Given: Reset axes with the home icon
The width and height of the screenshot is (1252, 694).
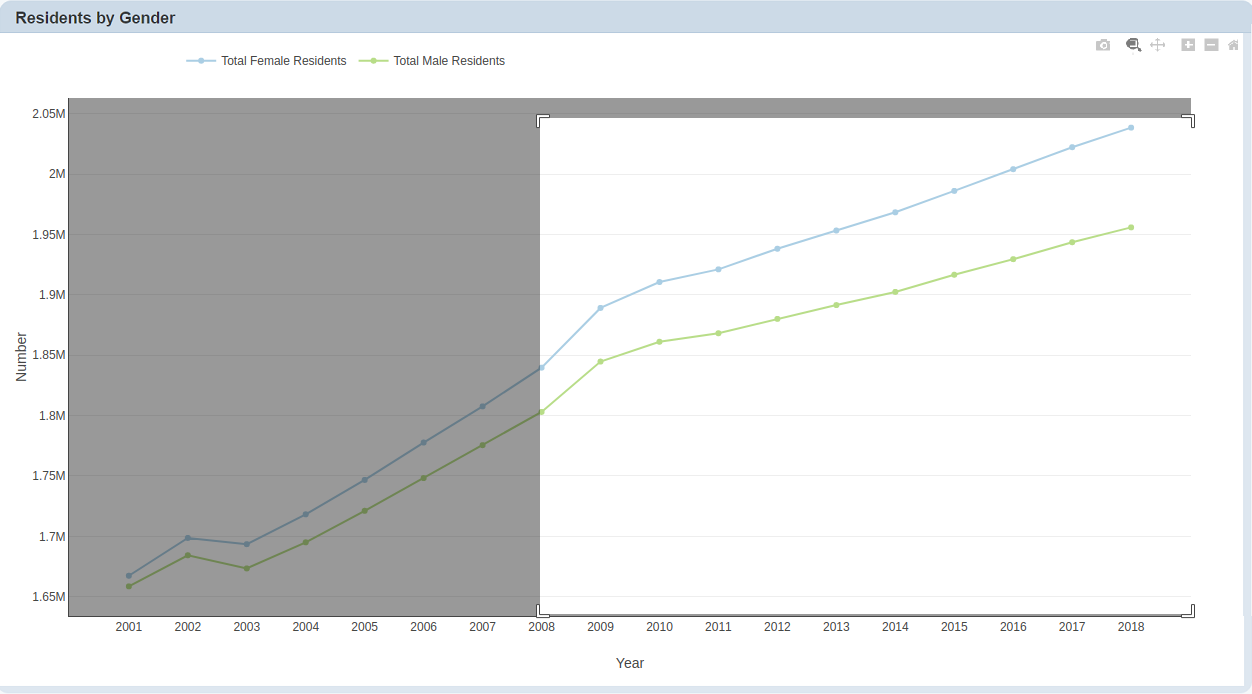Looking at the screenshot, I should point(1234,45).
